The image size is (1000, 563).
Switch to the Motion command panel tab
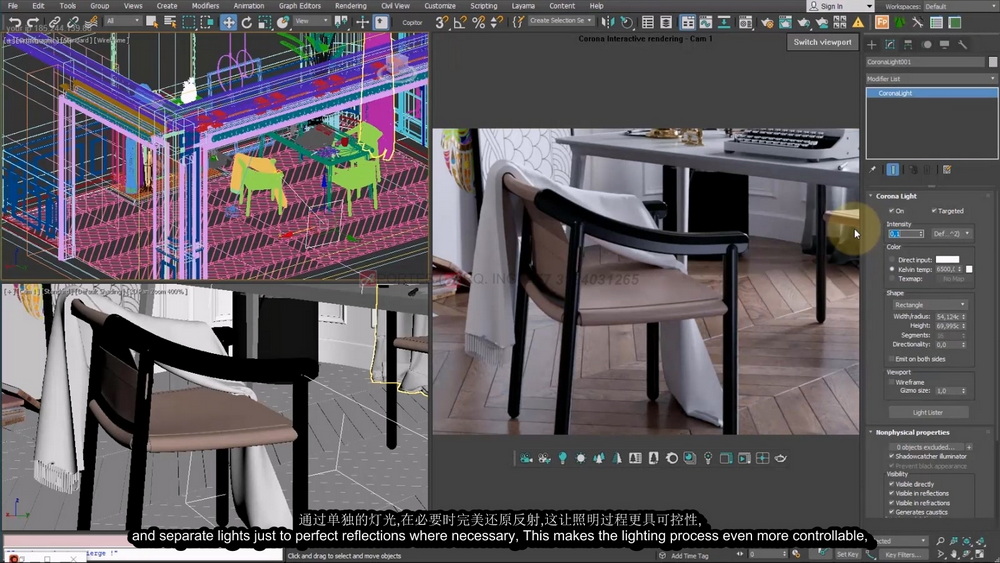pos(927,45)
